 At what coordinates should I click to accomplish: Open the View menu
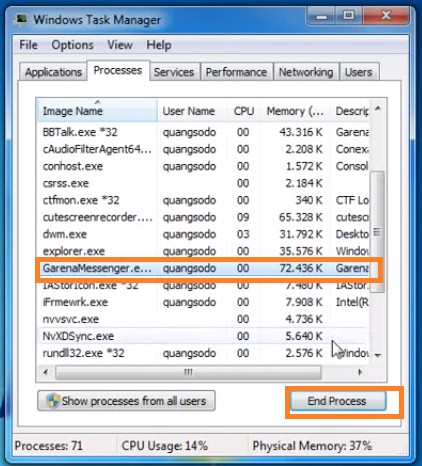point(120,45)
